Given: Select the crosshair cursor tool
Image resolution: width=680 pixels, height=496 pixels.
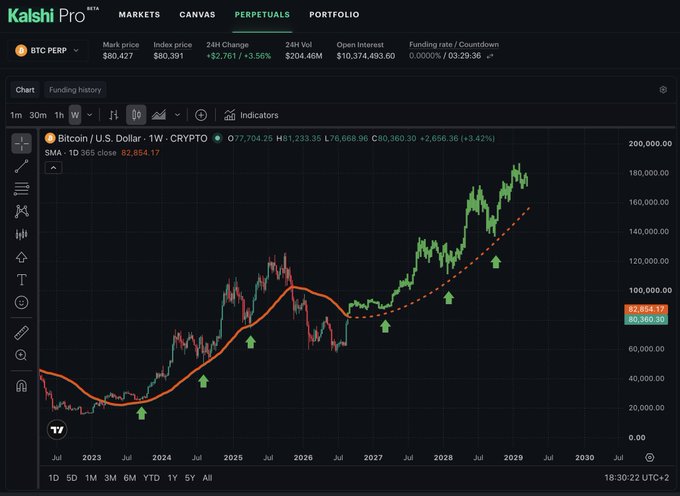Looking at the screenshot, I should [x=22, y=144].
